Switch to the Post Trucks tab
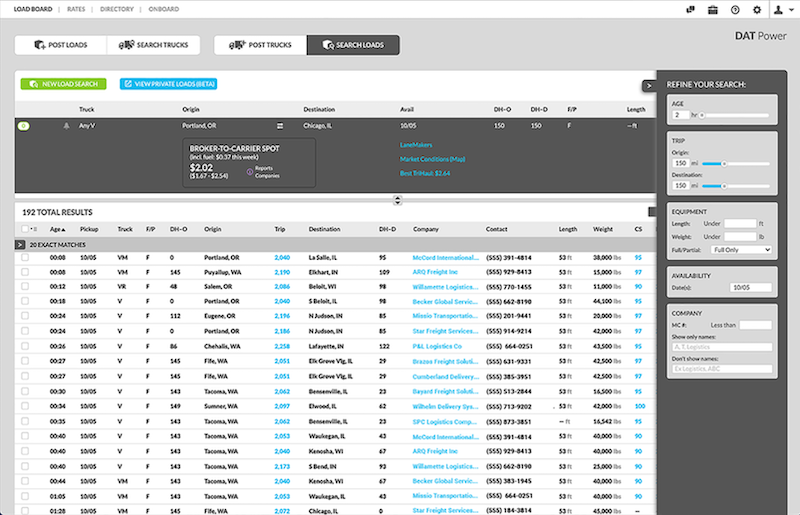Image resolution: width=800 pixels, height=515 pixels. coord(260,45)
